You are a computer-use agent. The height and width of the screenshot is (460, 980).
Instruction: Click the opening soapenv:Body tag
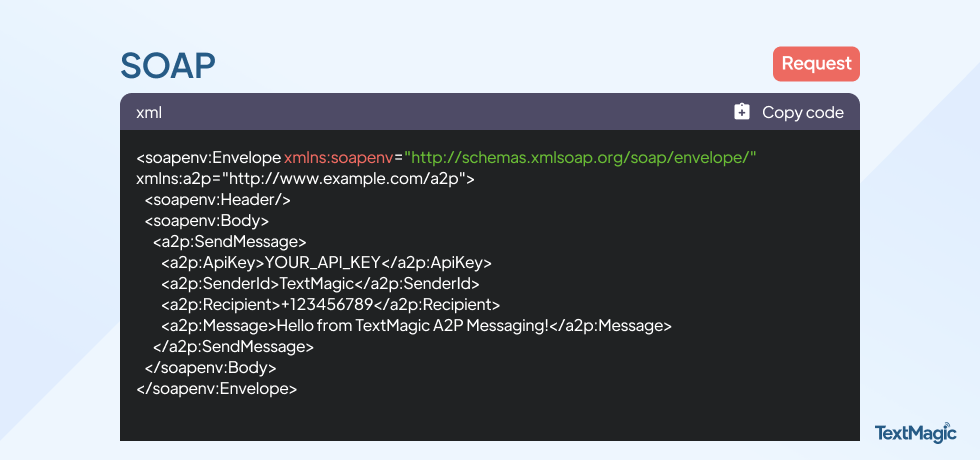point(207,221)
